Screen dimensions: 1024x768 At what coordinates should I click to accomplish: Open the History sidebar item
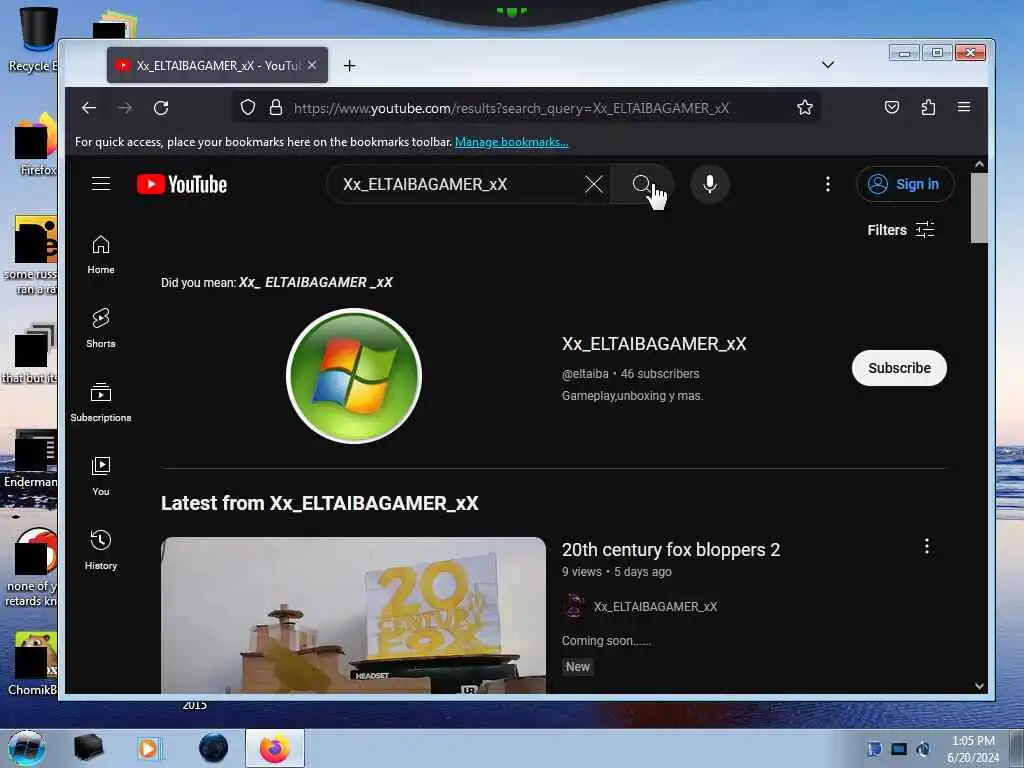[101, 550]
